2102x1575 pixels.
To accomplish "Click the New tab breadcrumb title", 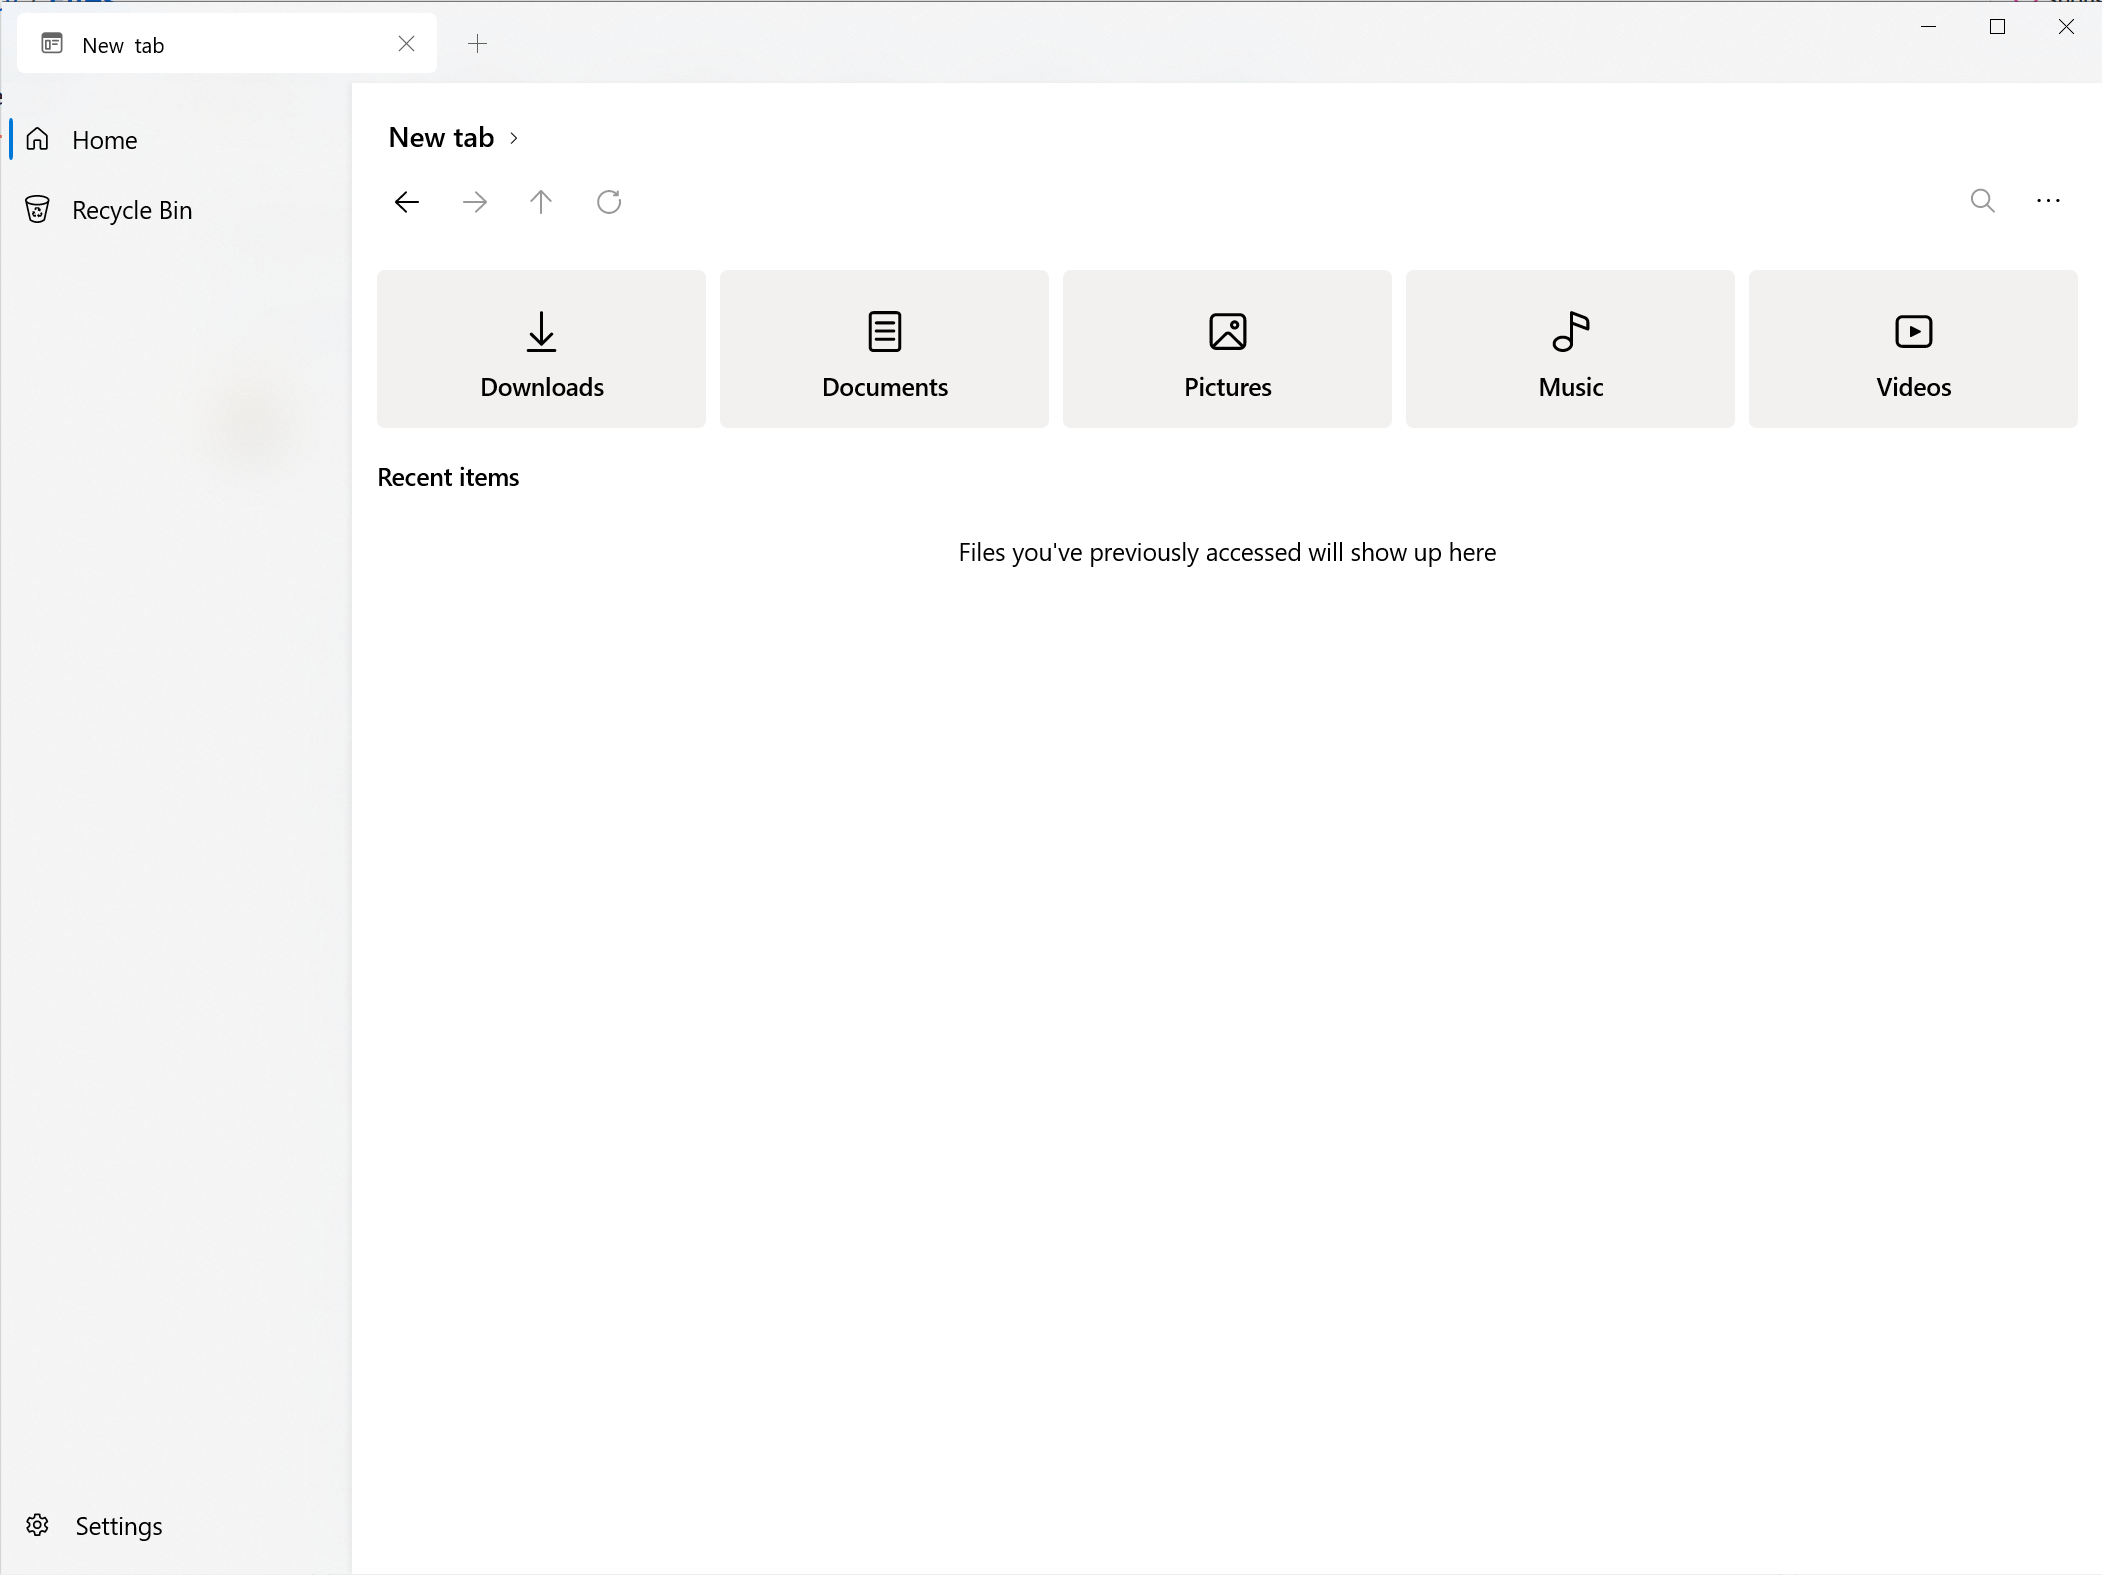I will (441, 138).
